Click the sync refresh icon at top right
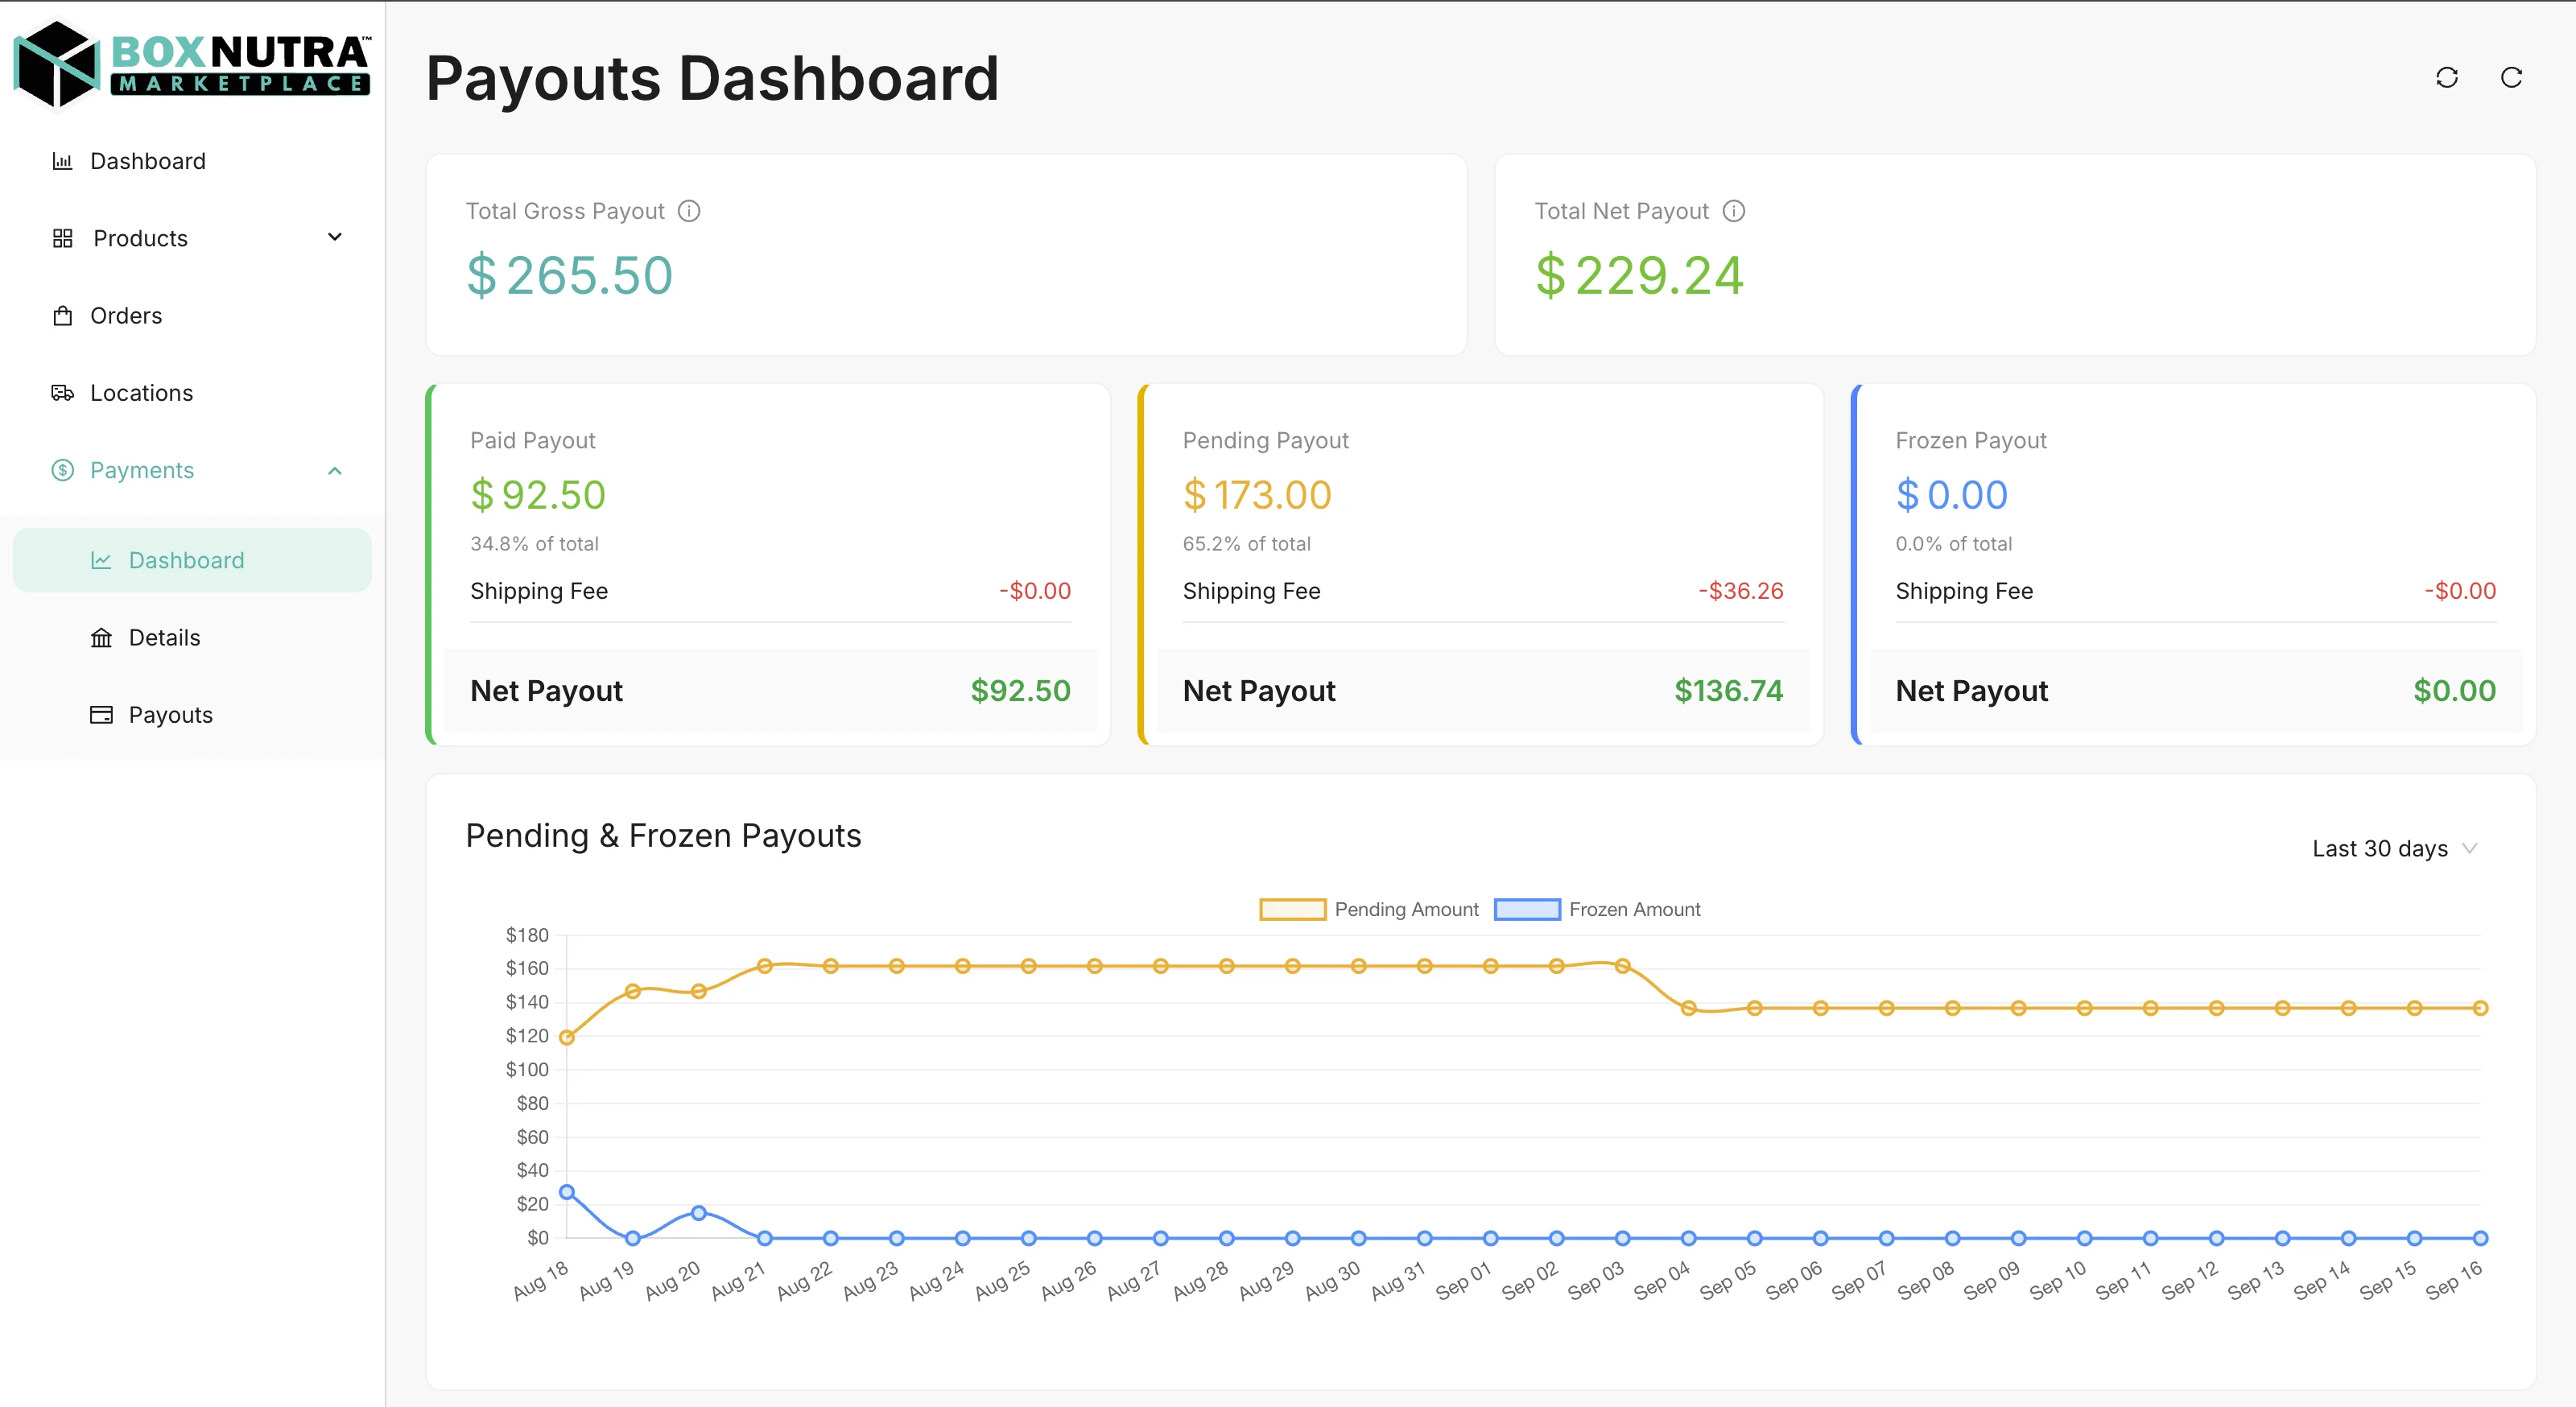 2447,77
